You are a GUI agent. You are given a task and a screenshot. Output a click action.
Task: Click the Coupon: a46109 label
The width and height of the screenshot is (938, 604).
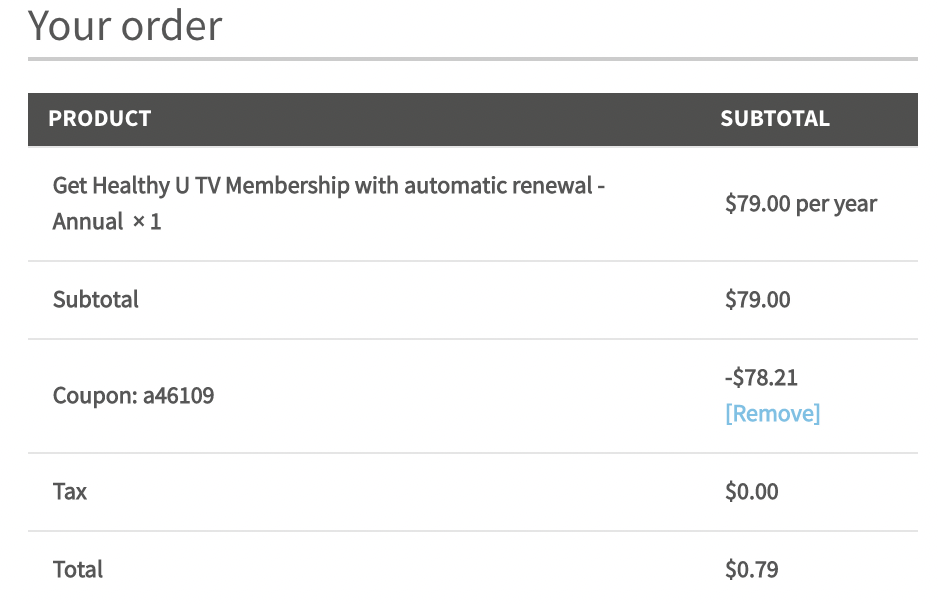click(x=133, y=395)
